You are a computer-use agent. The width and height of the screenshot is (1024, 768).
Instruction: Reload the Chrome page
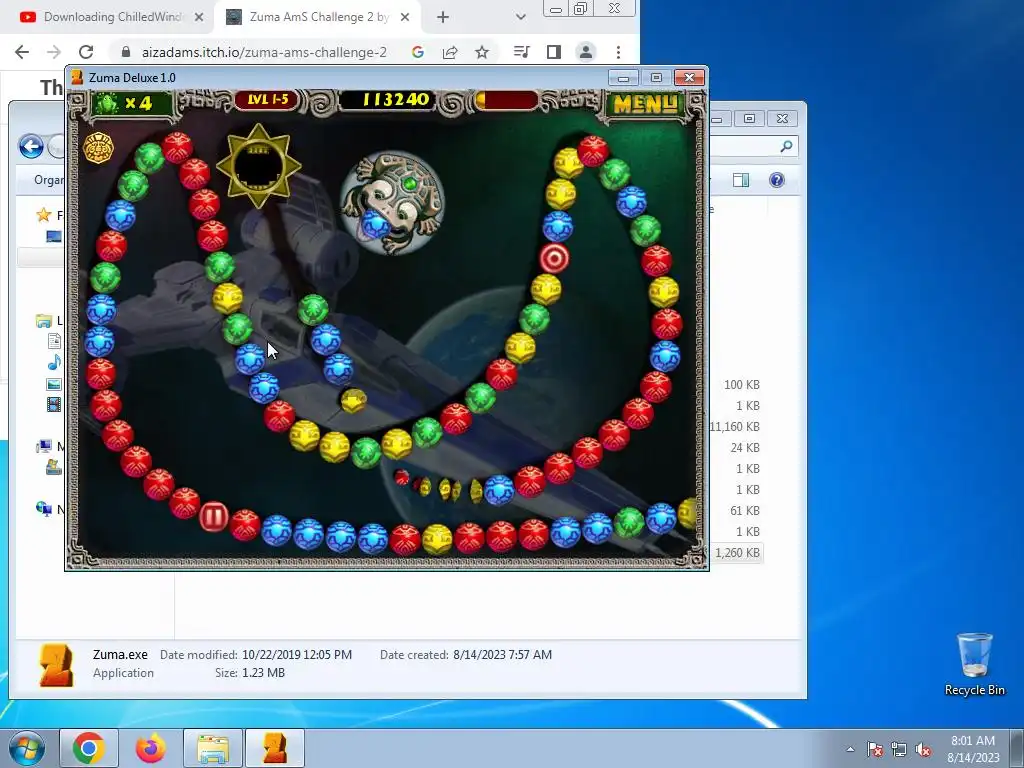pos(86,52)
